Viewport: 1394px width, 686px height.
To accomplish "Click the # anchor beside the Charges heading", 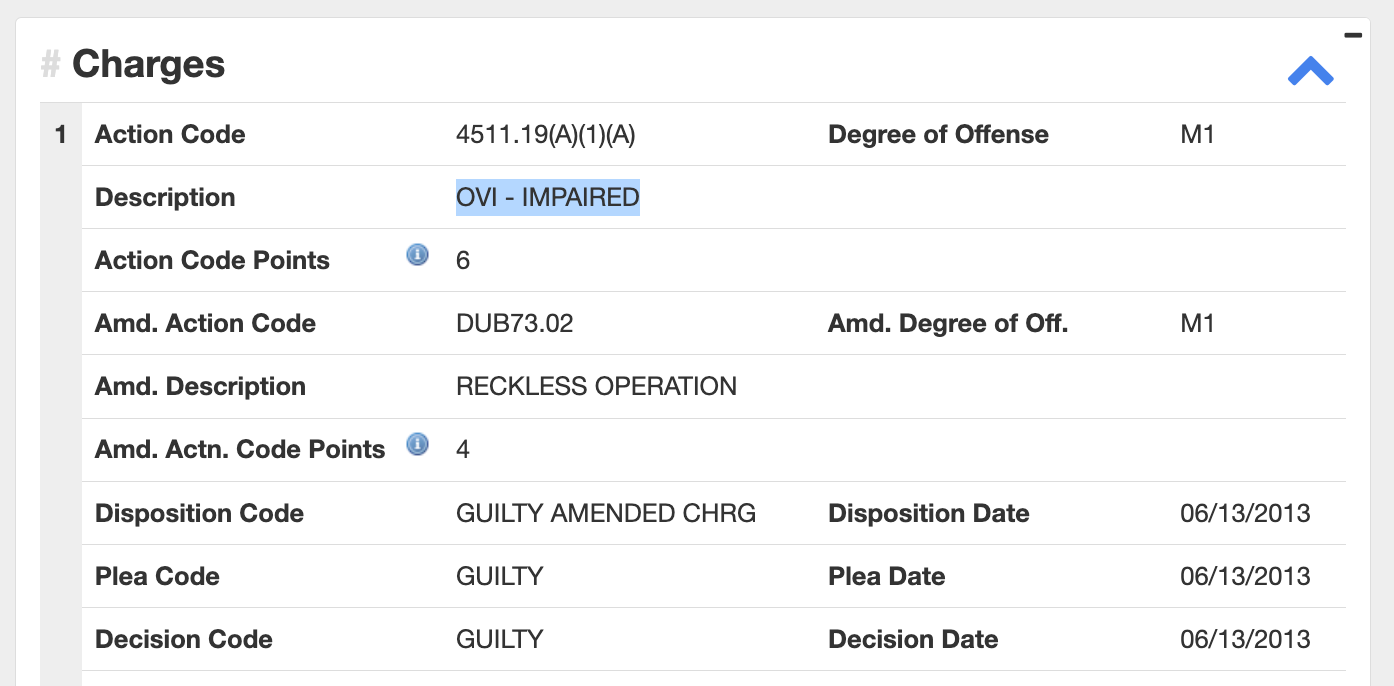I will click(47, 65).
